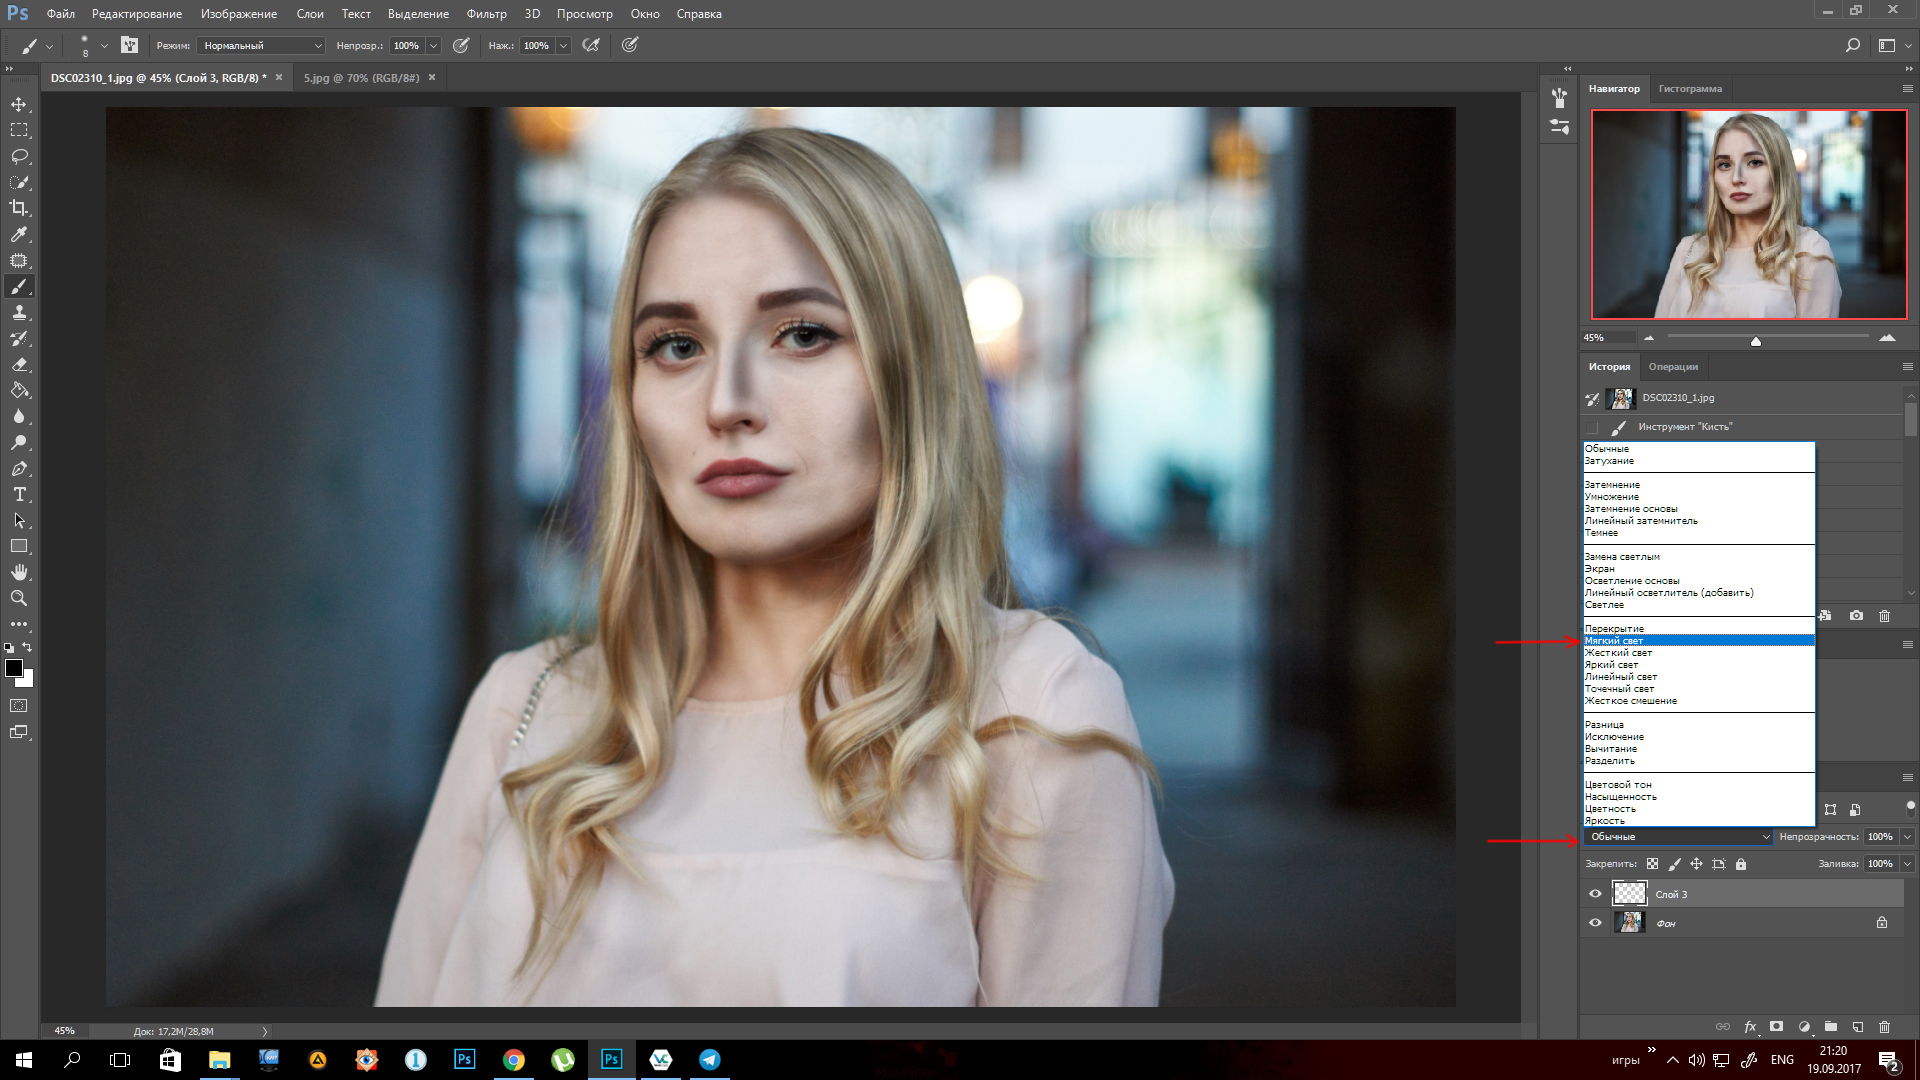Viewport: 1920px width, 1080px height.
Task: Add a layer mask from the Layers panel footer
Action: [1776, 1026]
